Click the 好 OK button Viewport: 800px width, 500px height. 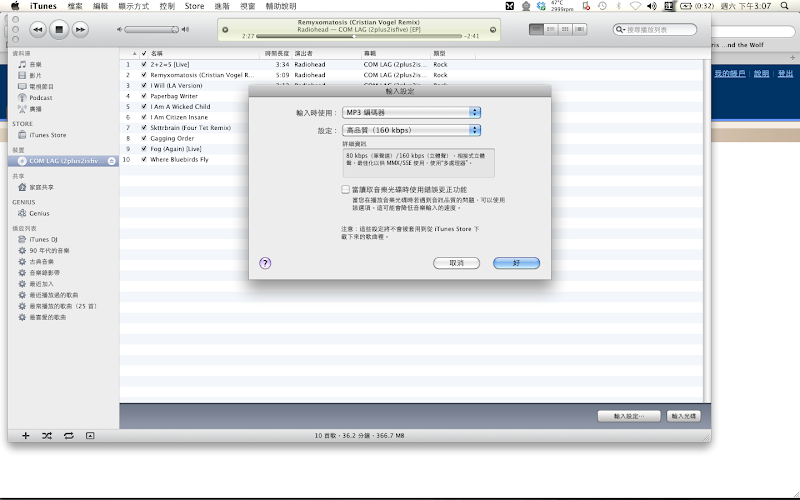click(x=516, y=263)
